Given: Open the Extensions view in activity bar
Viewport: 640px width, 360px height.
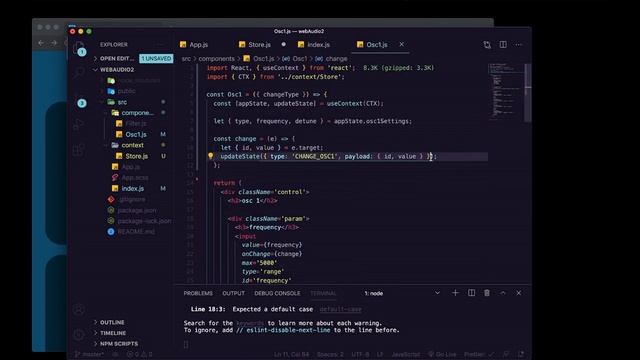Looking at the screenshot, I should click(79, 150).
